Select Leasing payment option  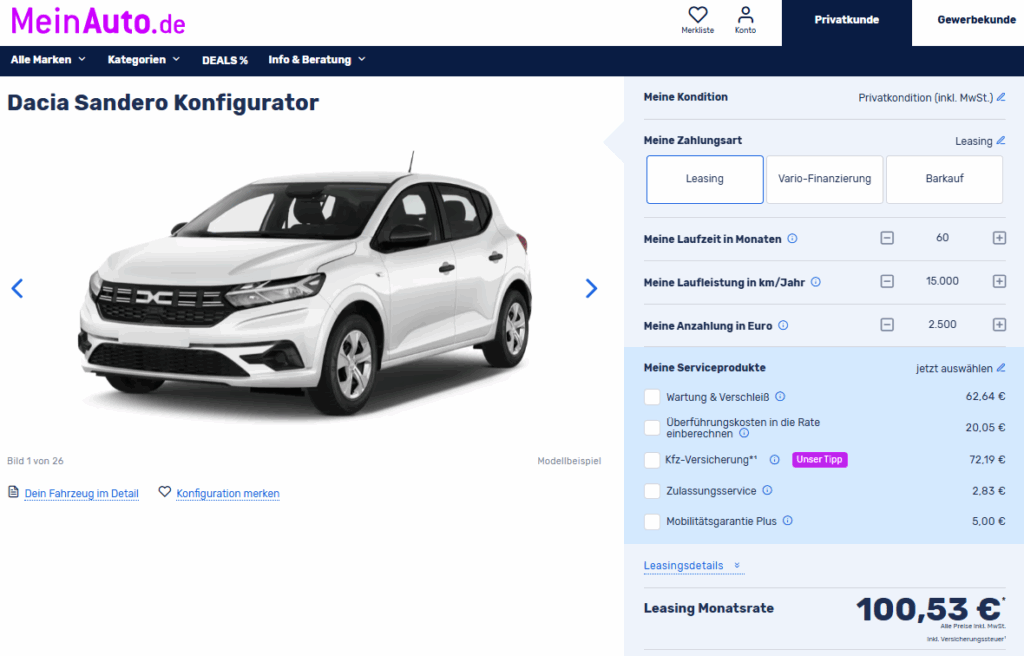tap(705, 179)
